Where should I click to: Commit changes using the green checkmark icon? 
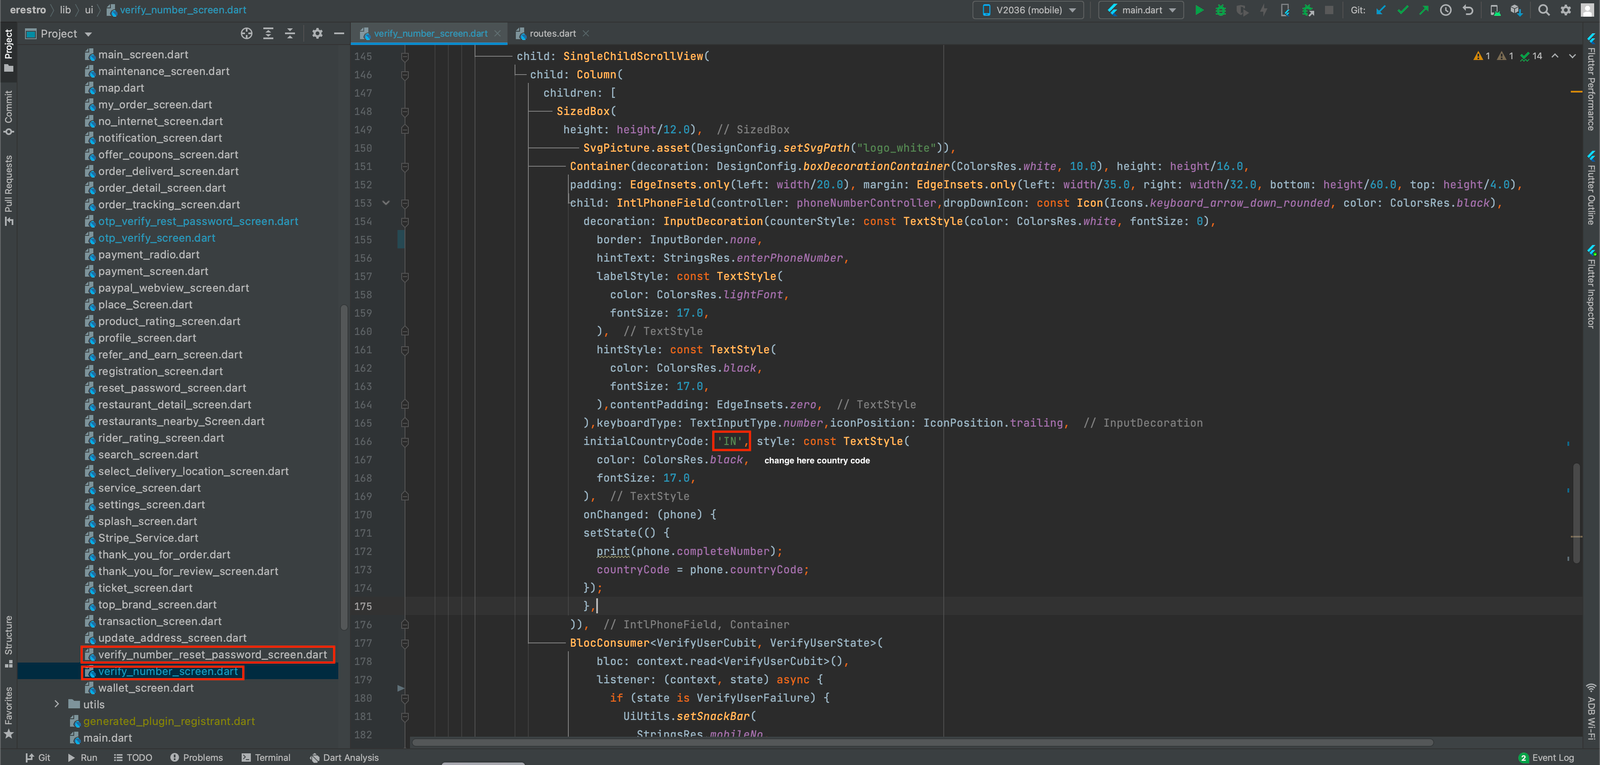pyautogui.click(x=1402, y=10)
